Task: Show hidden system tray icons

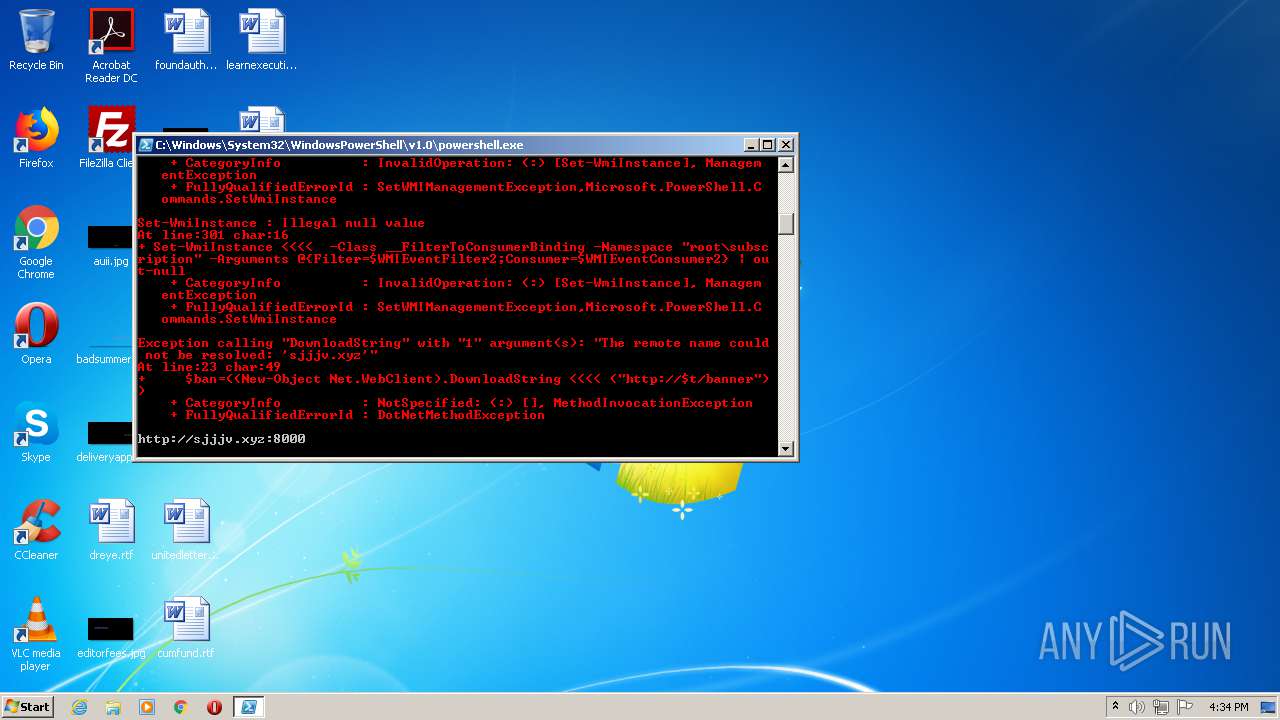Action: (1115, 707)
